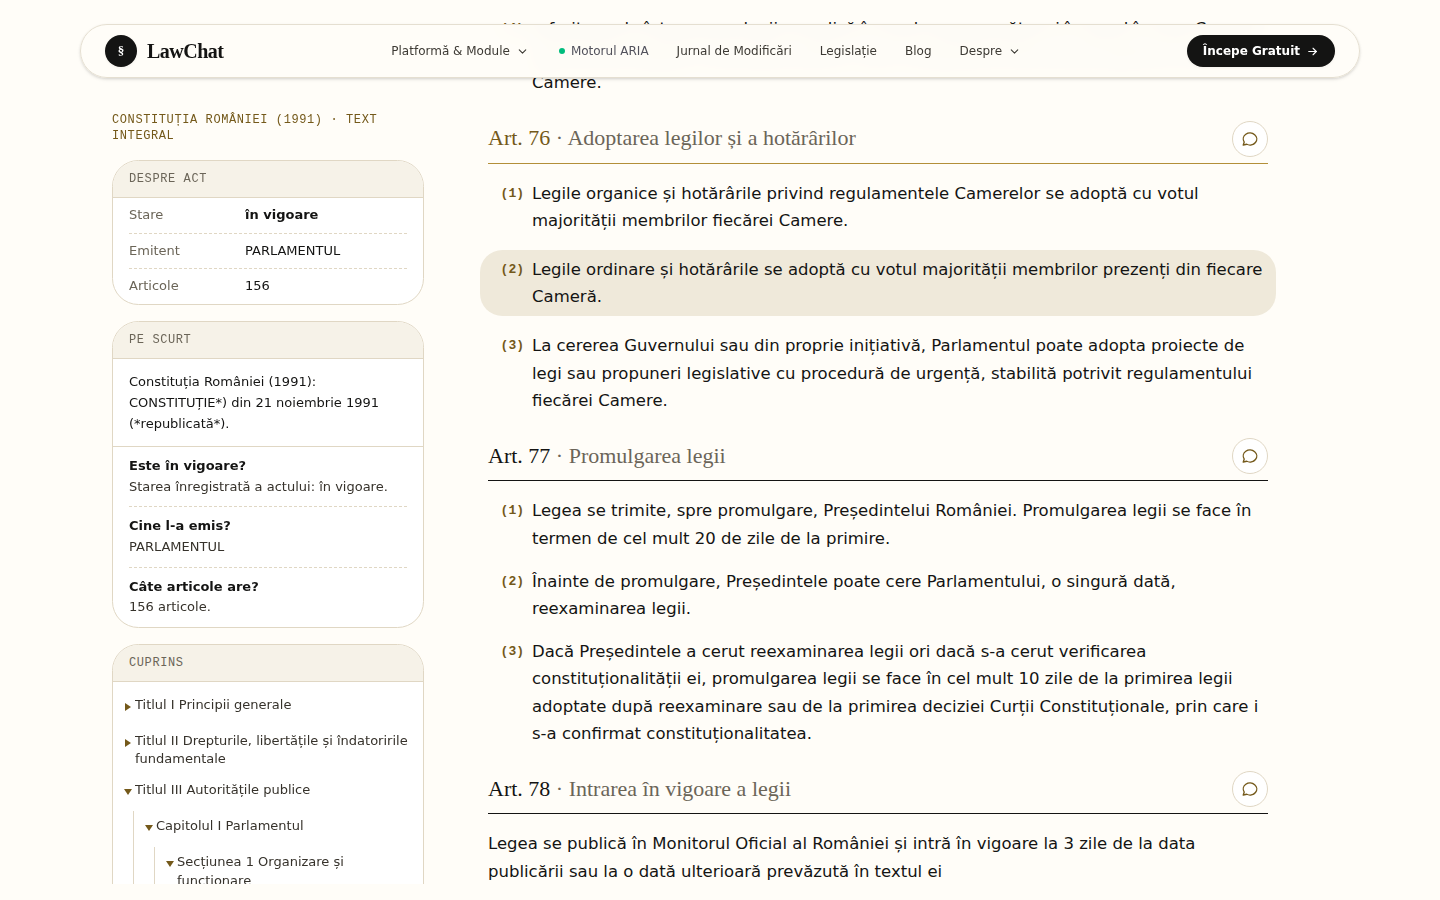1440x900 pixels.
Task: Click Art. 77 paragraph (3) on Curții Constituționale
Action: tap(878, 692)
